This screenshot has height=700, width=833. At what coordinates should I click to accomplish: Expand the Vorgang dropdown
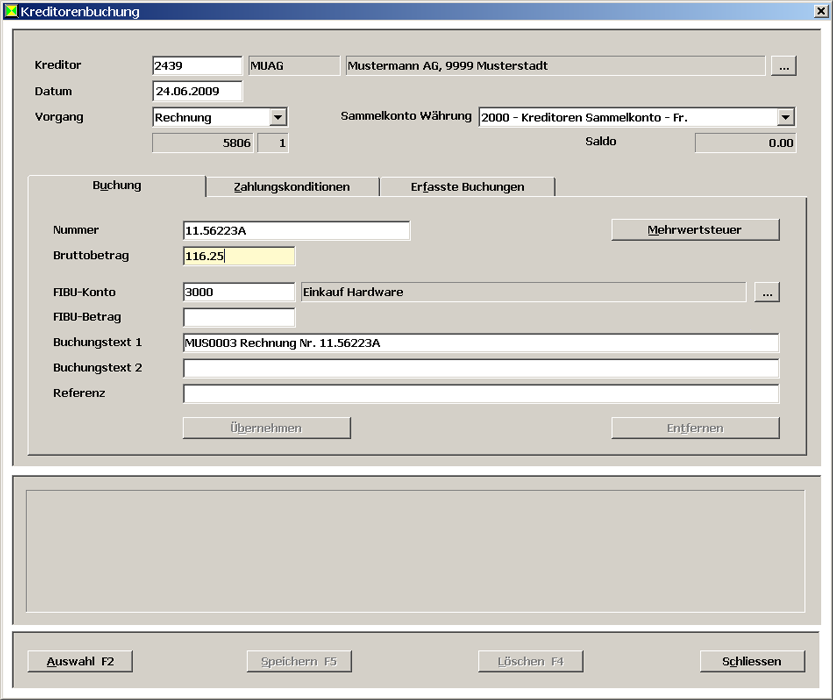tap(278, 117)
